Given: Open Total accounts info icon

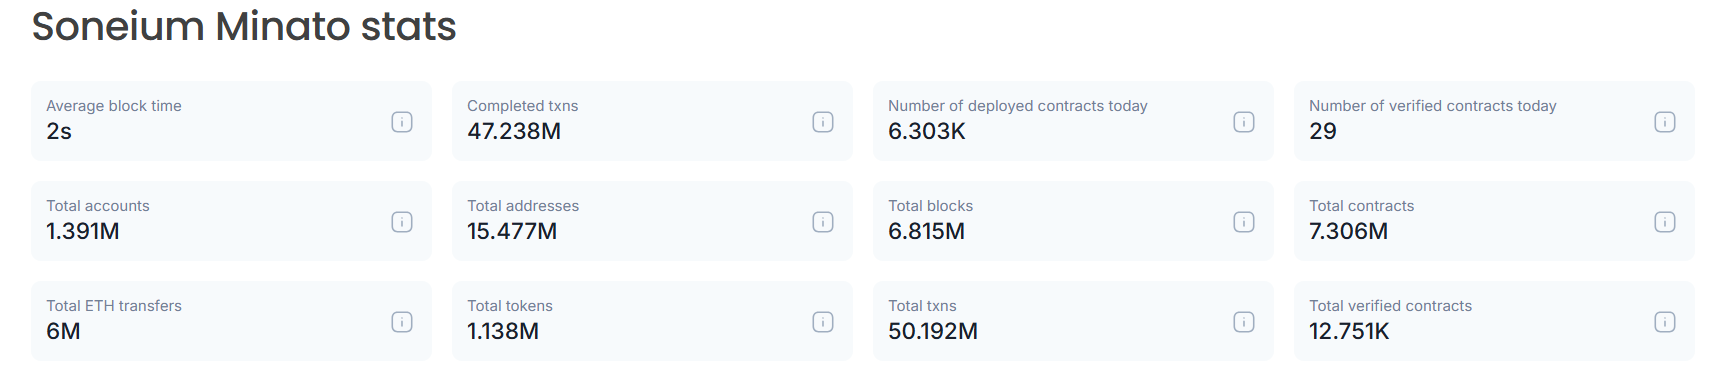Looking at the screenshot, I should point(402,222).
